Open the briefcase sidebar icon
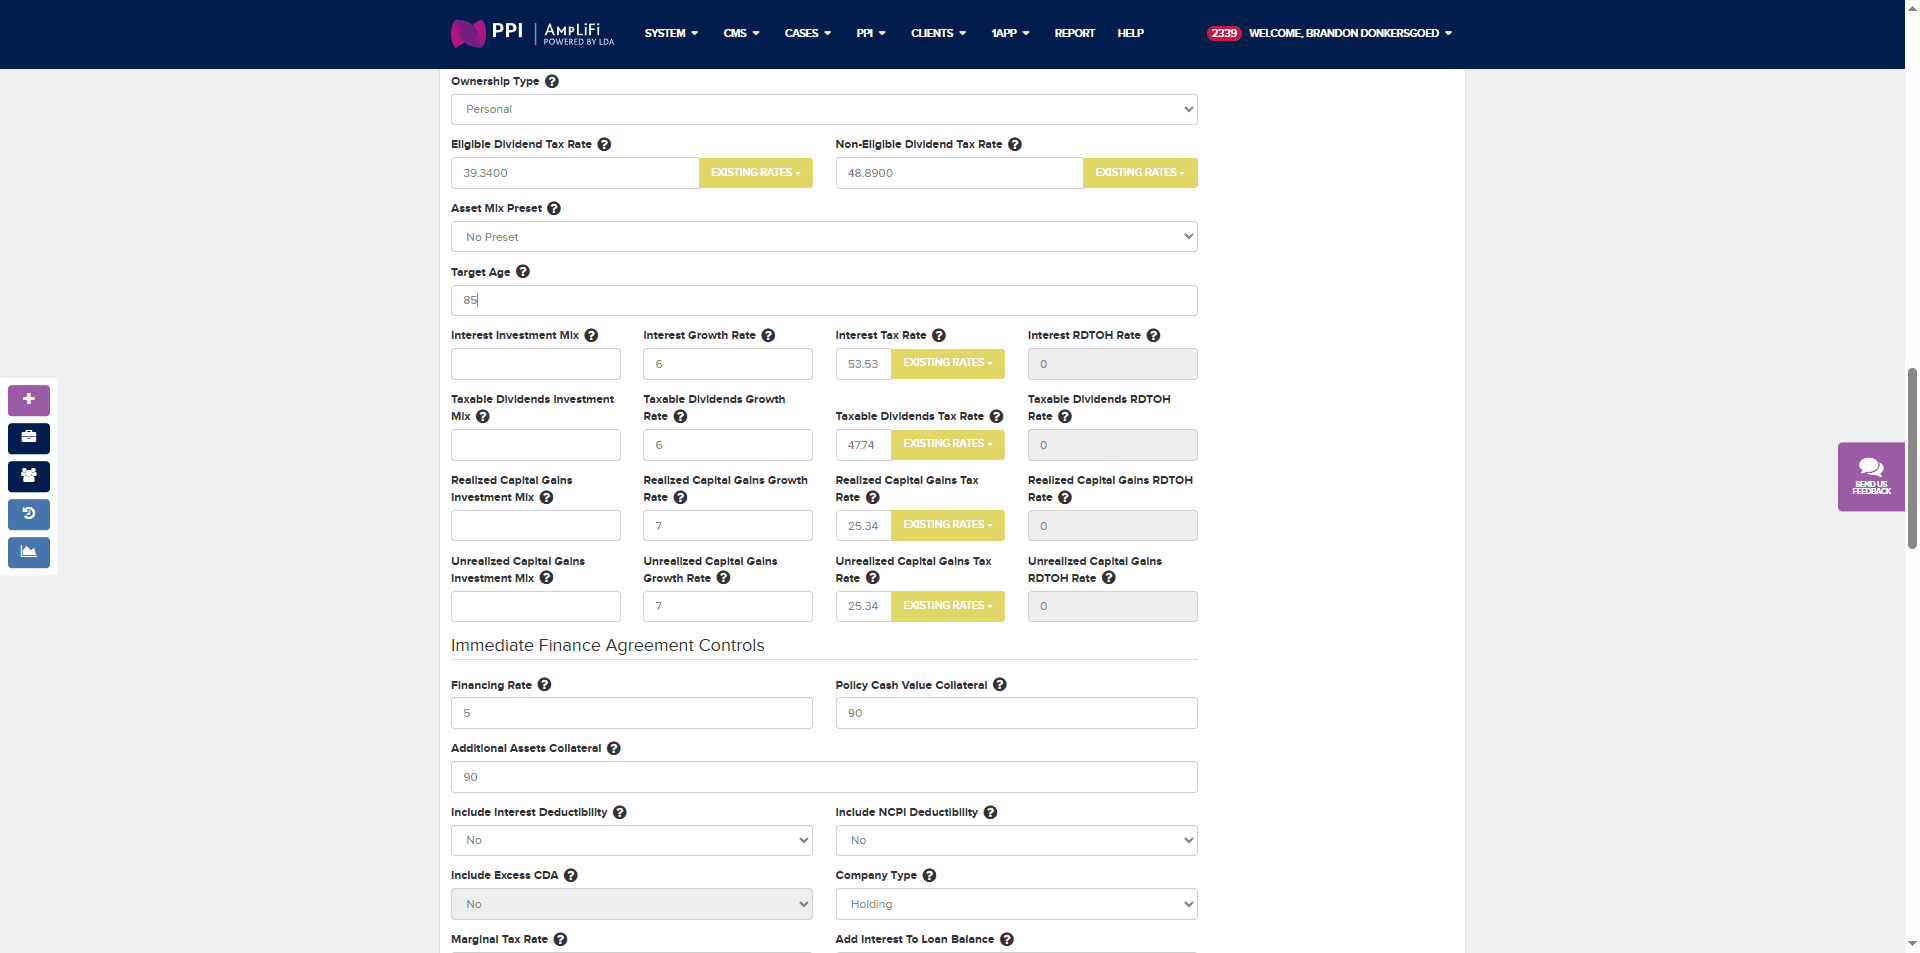This screenshot has width=1920, height=953. pos(29,438)
